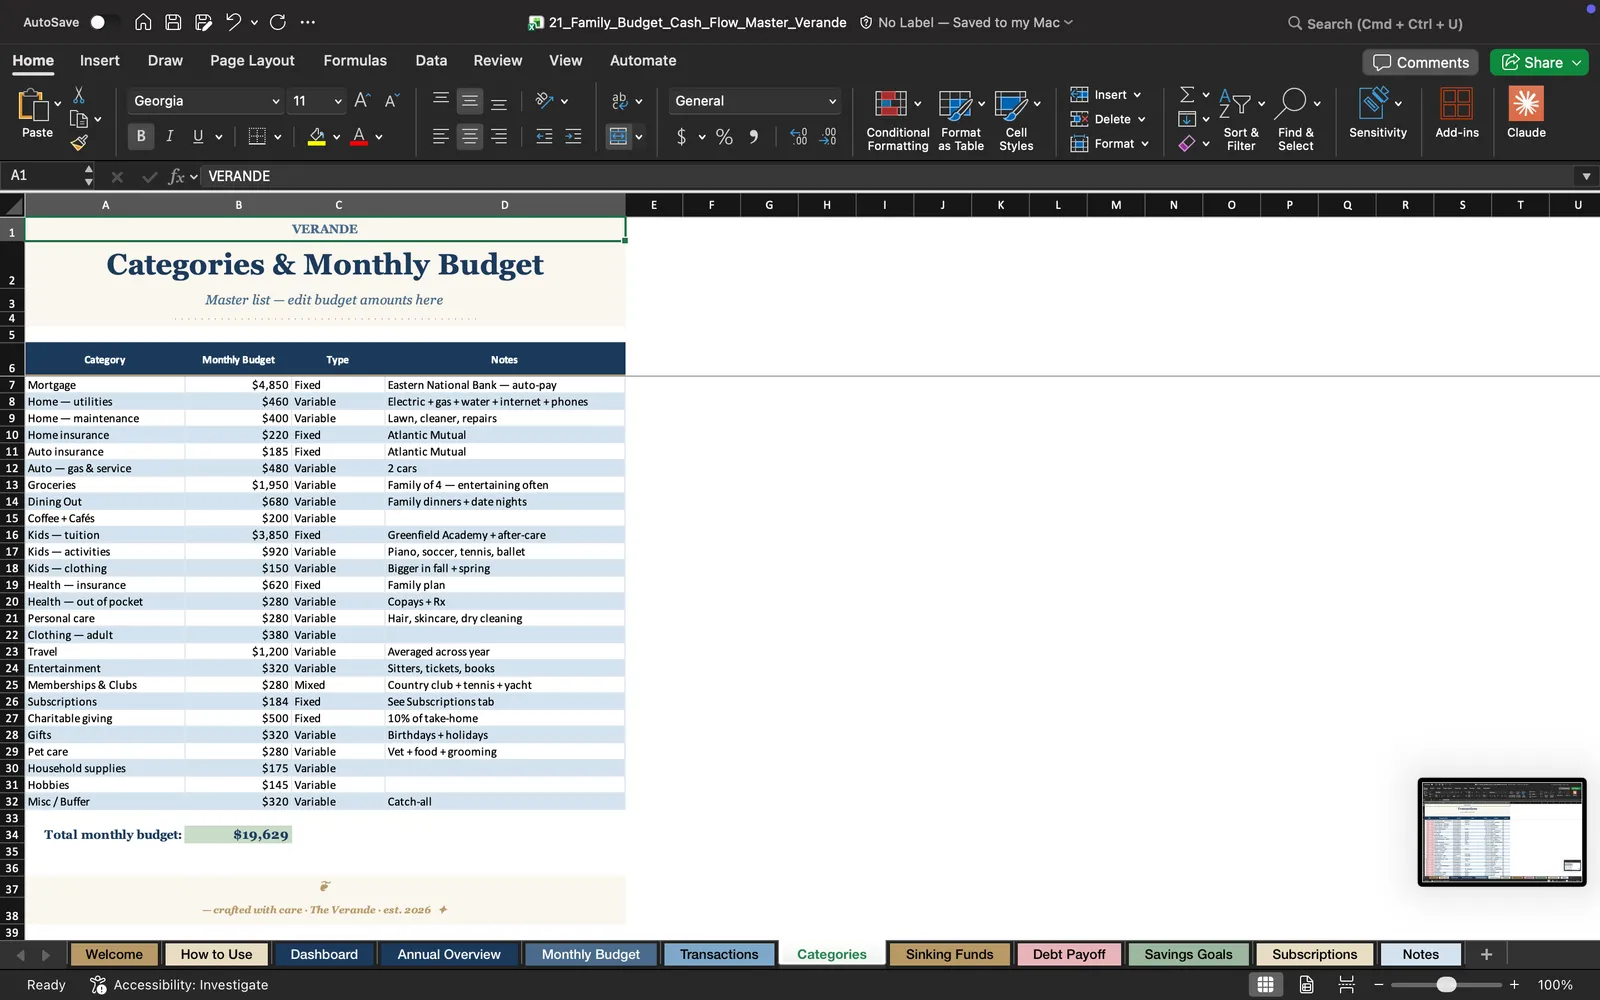The width and height of the screenshot is (1600, 1000).
Task: Open Conditional Formatting menu
Action: (897, 120)
